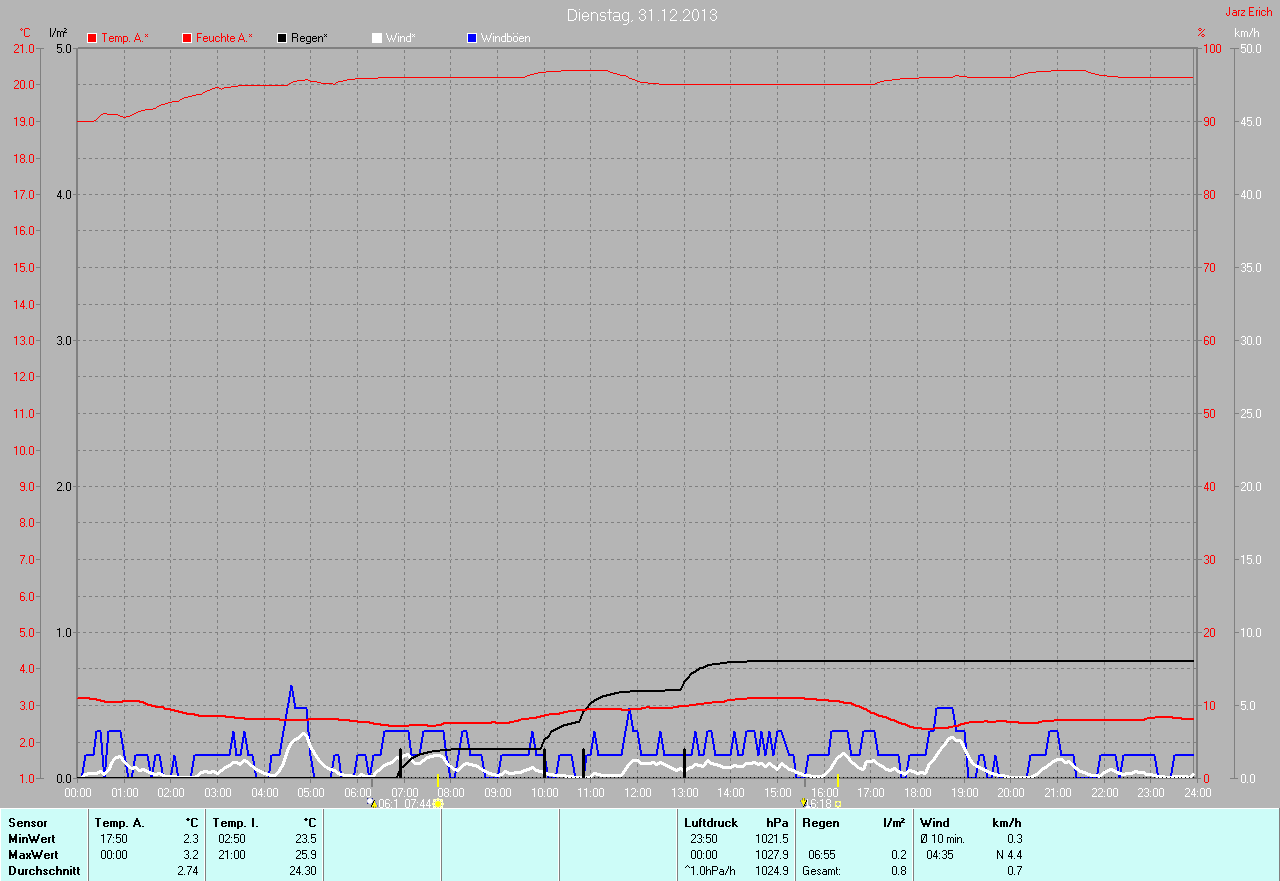Click the Luftdruck maximum value 1027.9
The image size is (1280, 881).
point(772,855)
